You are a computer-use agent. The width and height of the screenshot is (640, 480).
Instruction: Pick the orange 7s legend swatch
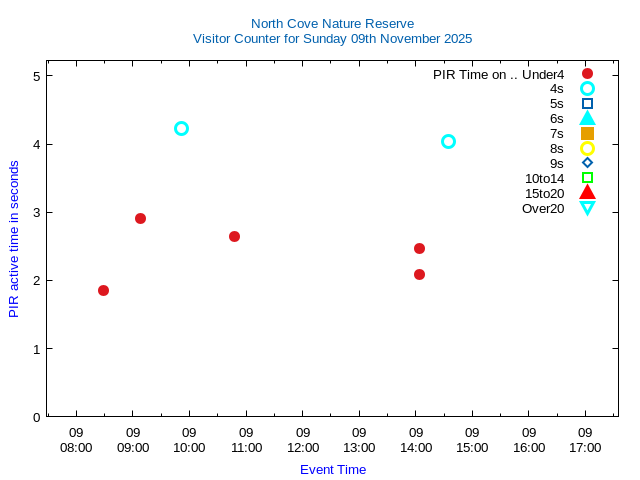[x=587, y=133]
